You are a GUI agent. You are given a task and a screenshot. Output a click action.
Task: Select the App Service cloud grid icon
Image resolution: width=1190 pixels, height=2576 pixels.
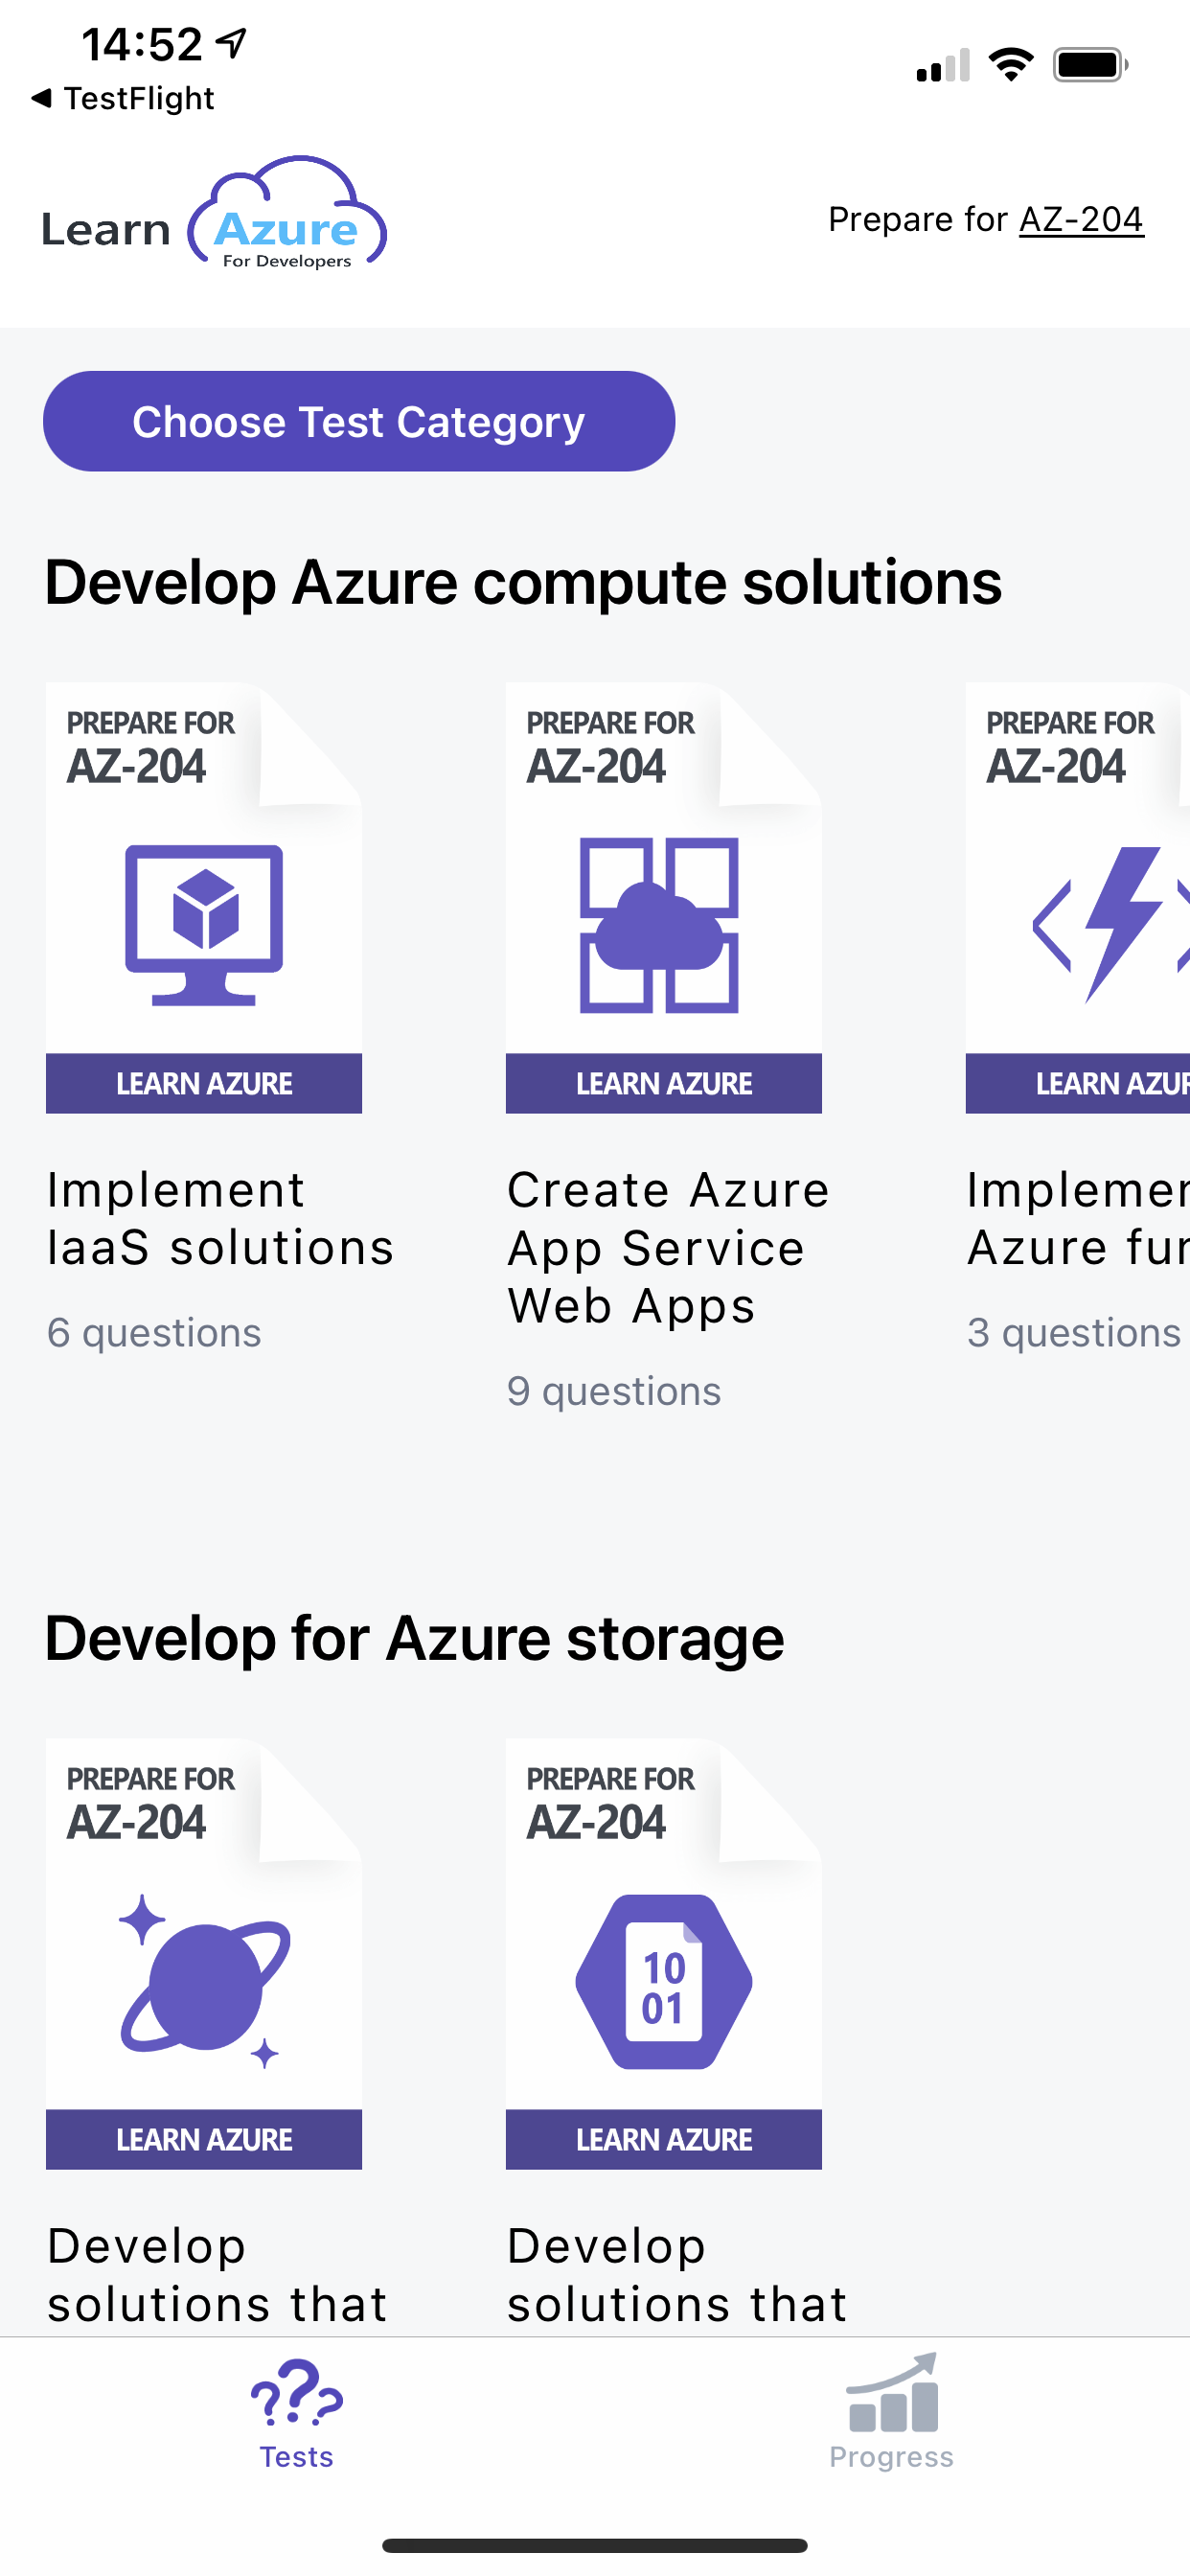(x=660, y=925)
